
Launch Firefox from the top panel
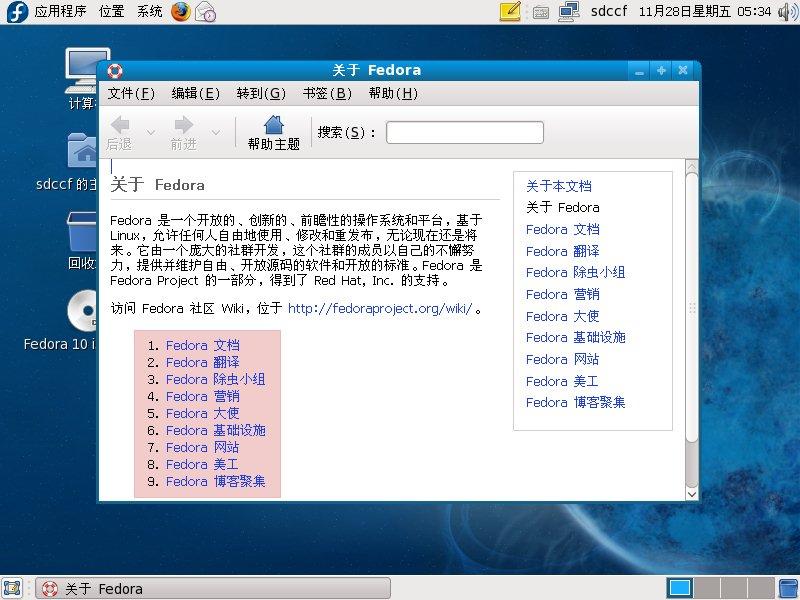(181, 12)
